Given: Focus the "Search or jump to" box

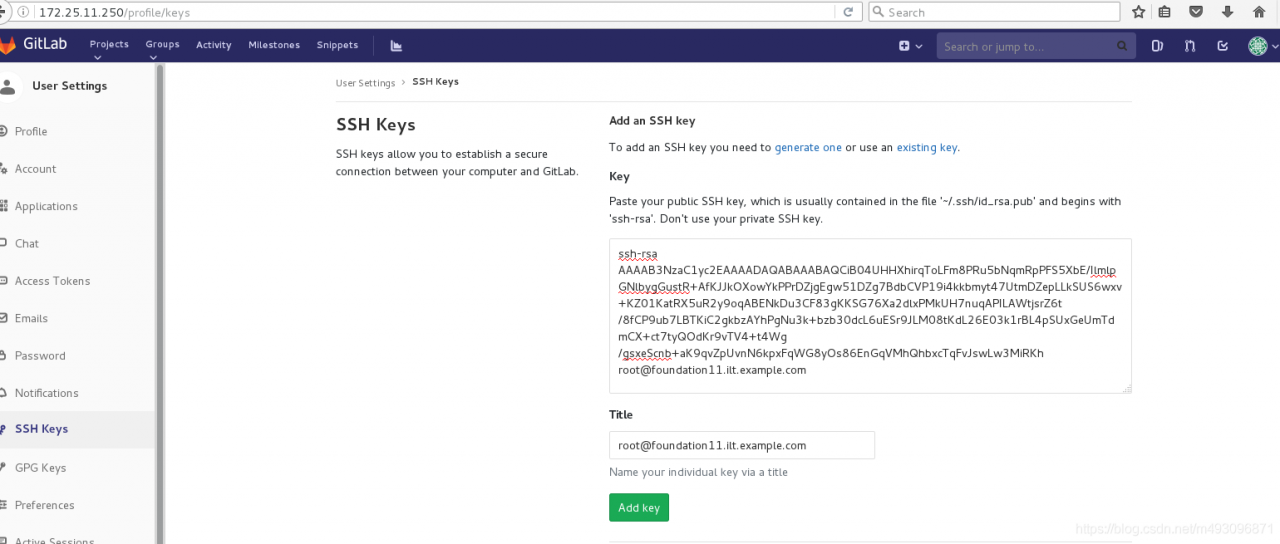Looking at the screenshot, I should click(1028, 46).
